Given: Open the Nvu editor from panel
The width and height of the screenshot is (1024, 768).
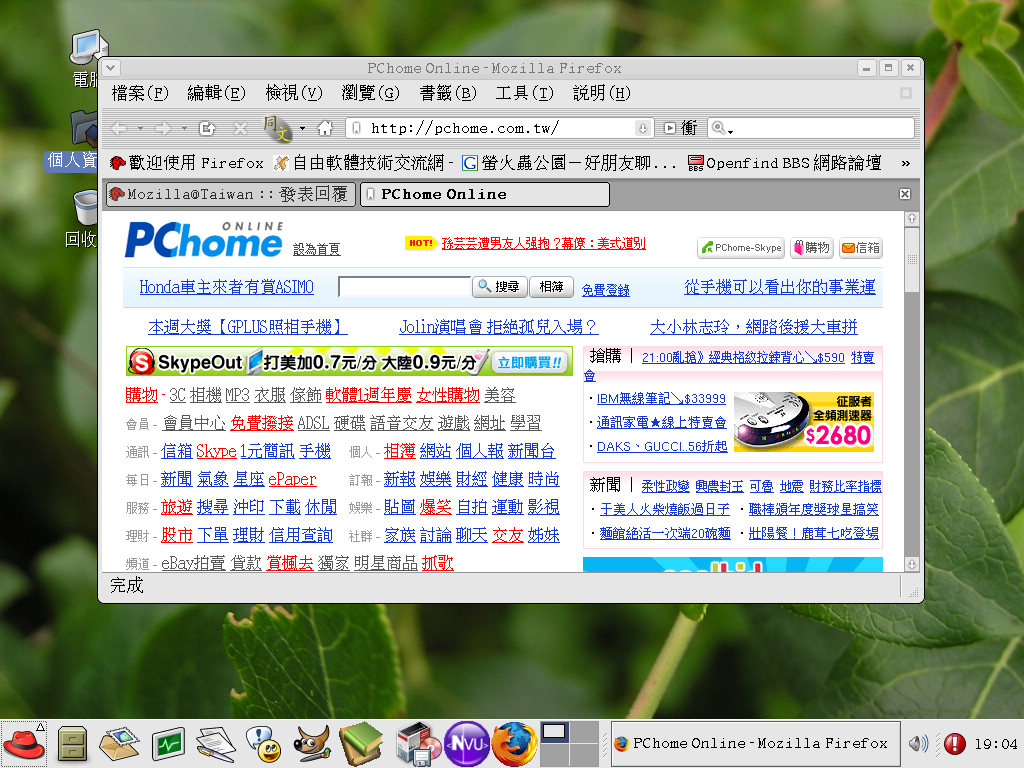Looking at the screenshot, I should tap(464, 743).
